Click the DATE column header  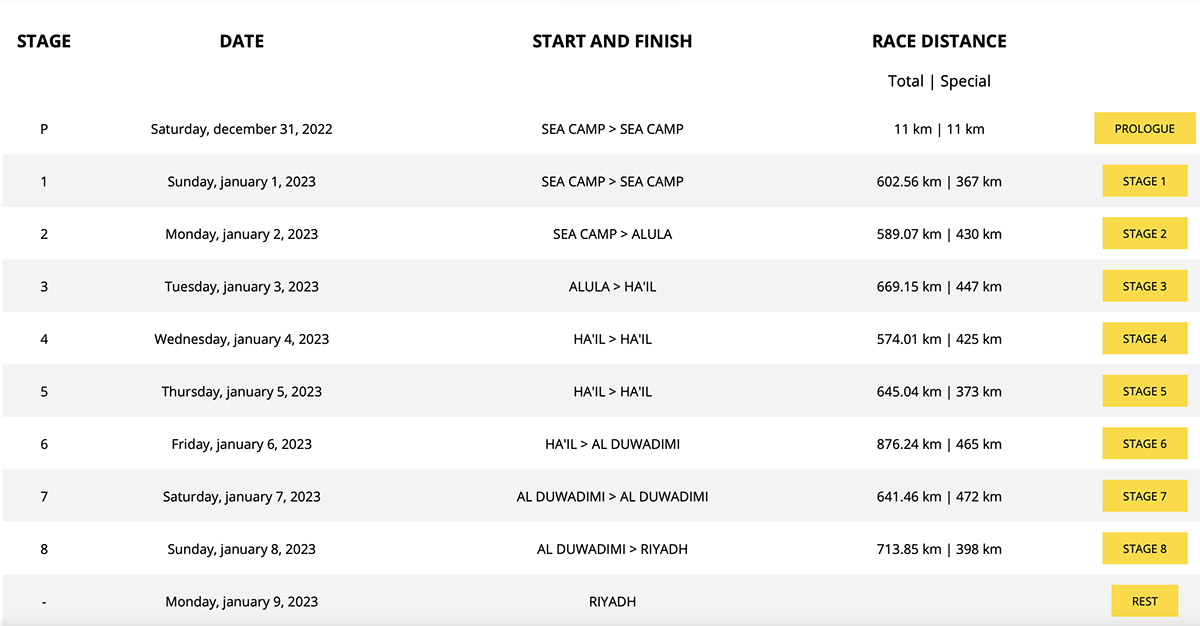click(x=242, y=41)
